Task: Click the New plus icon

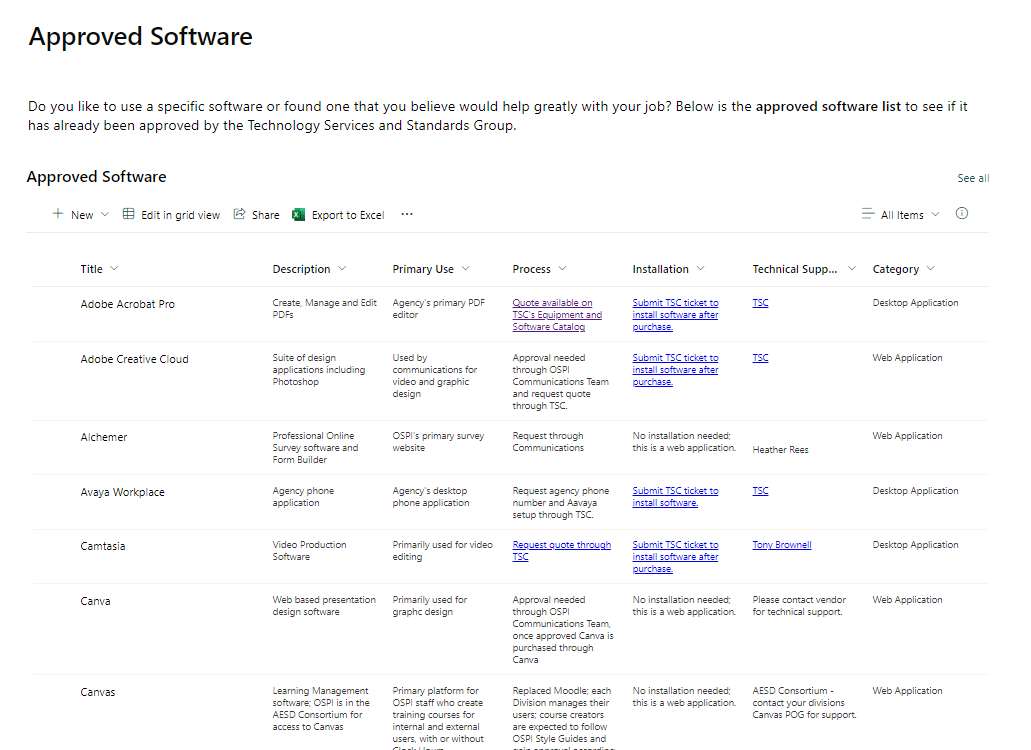Action: click(x=58, y=214)
